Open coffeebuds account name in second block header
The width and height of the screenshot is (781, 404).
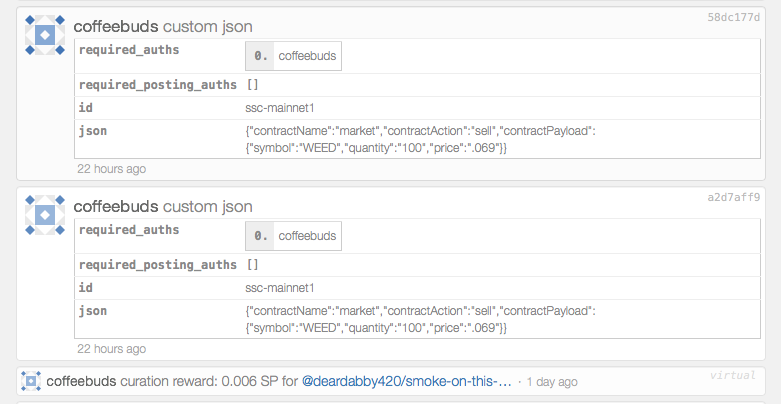point(116,206)
